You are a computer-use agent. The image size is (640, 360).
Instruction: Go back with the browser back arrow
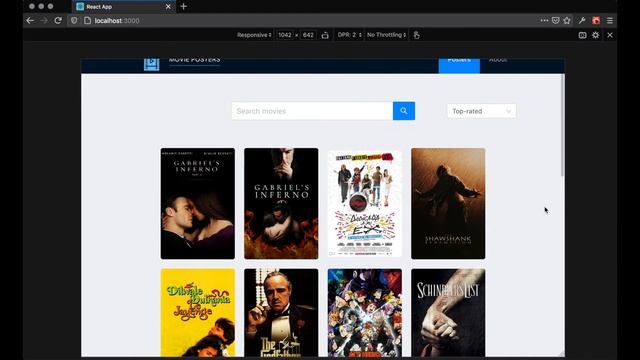click(30, 20)
